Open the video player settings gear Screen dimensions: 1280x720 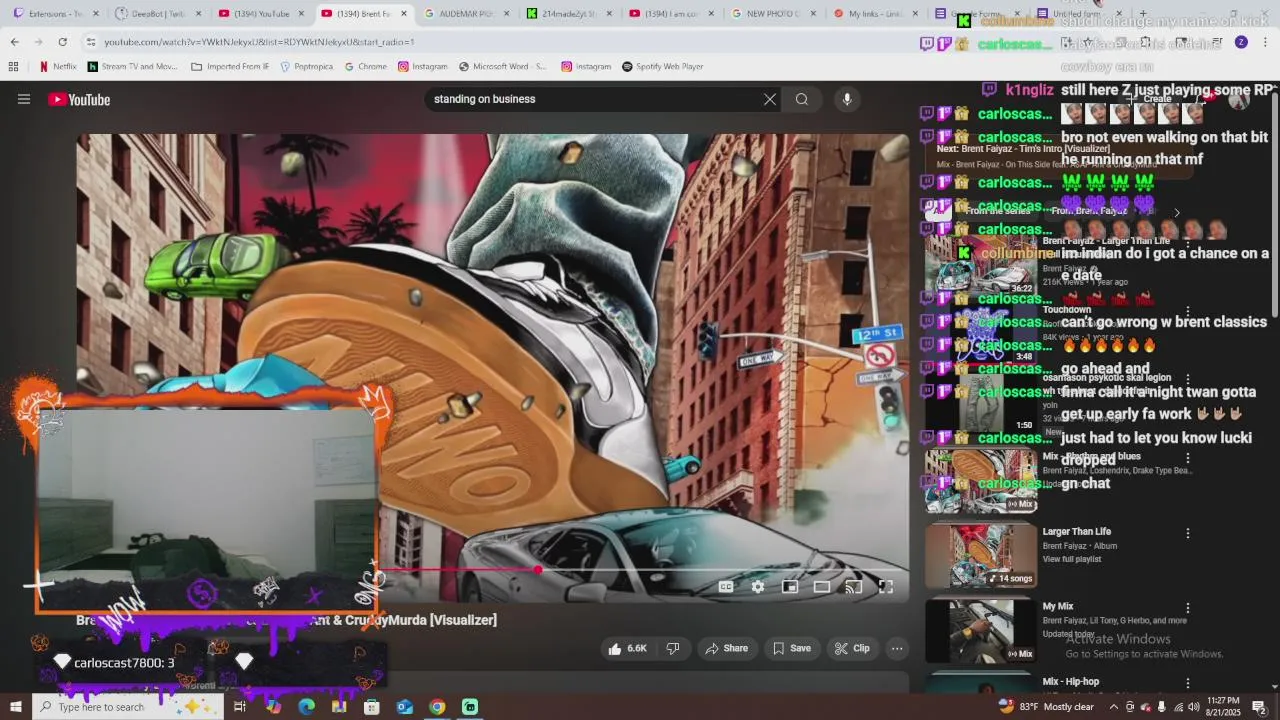coord(758,587)
